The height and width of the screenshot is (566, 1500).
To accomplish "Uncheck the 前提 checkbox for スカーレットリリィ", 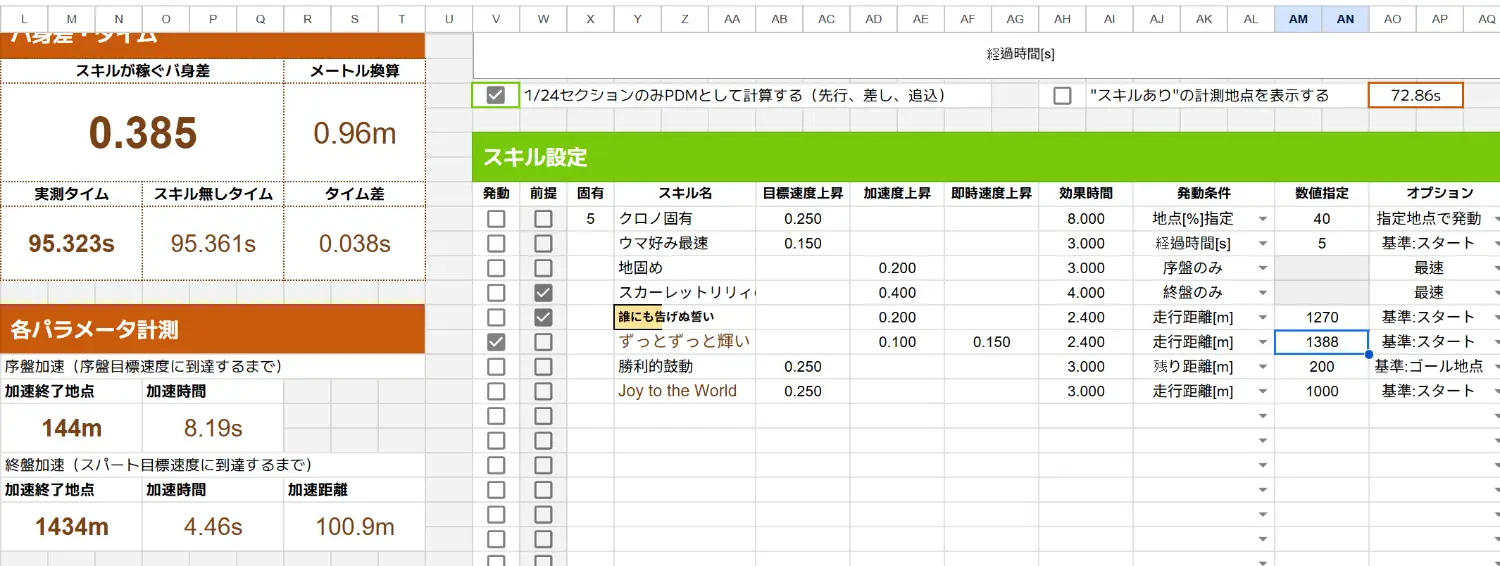I will click(543, 293).
